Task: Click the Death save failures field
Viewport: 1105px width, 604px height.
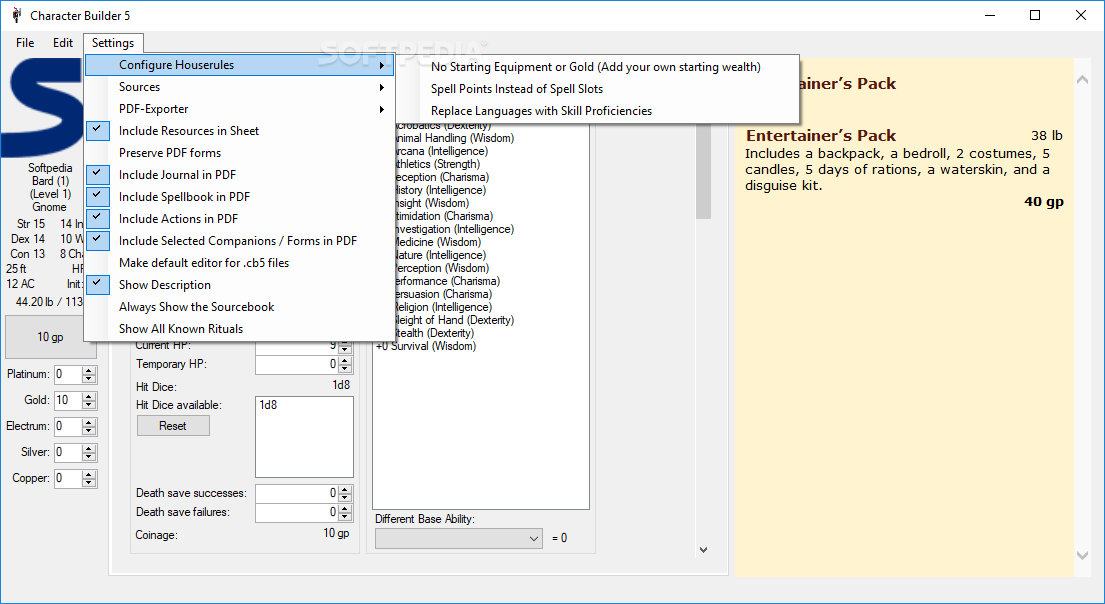Action: point(297,512)
